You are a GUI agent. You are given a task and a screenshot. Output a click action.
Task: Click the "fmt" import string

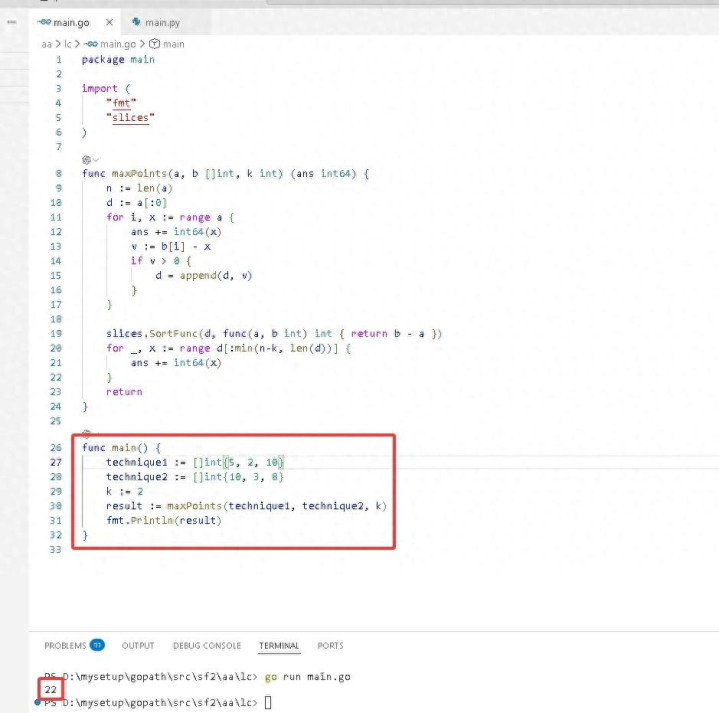(121, 103)
